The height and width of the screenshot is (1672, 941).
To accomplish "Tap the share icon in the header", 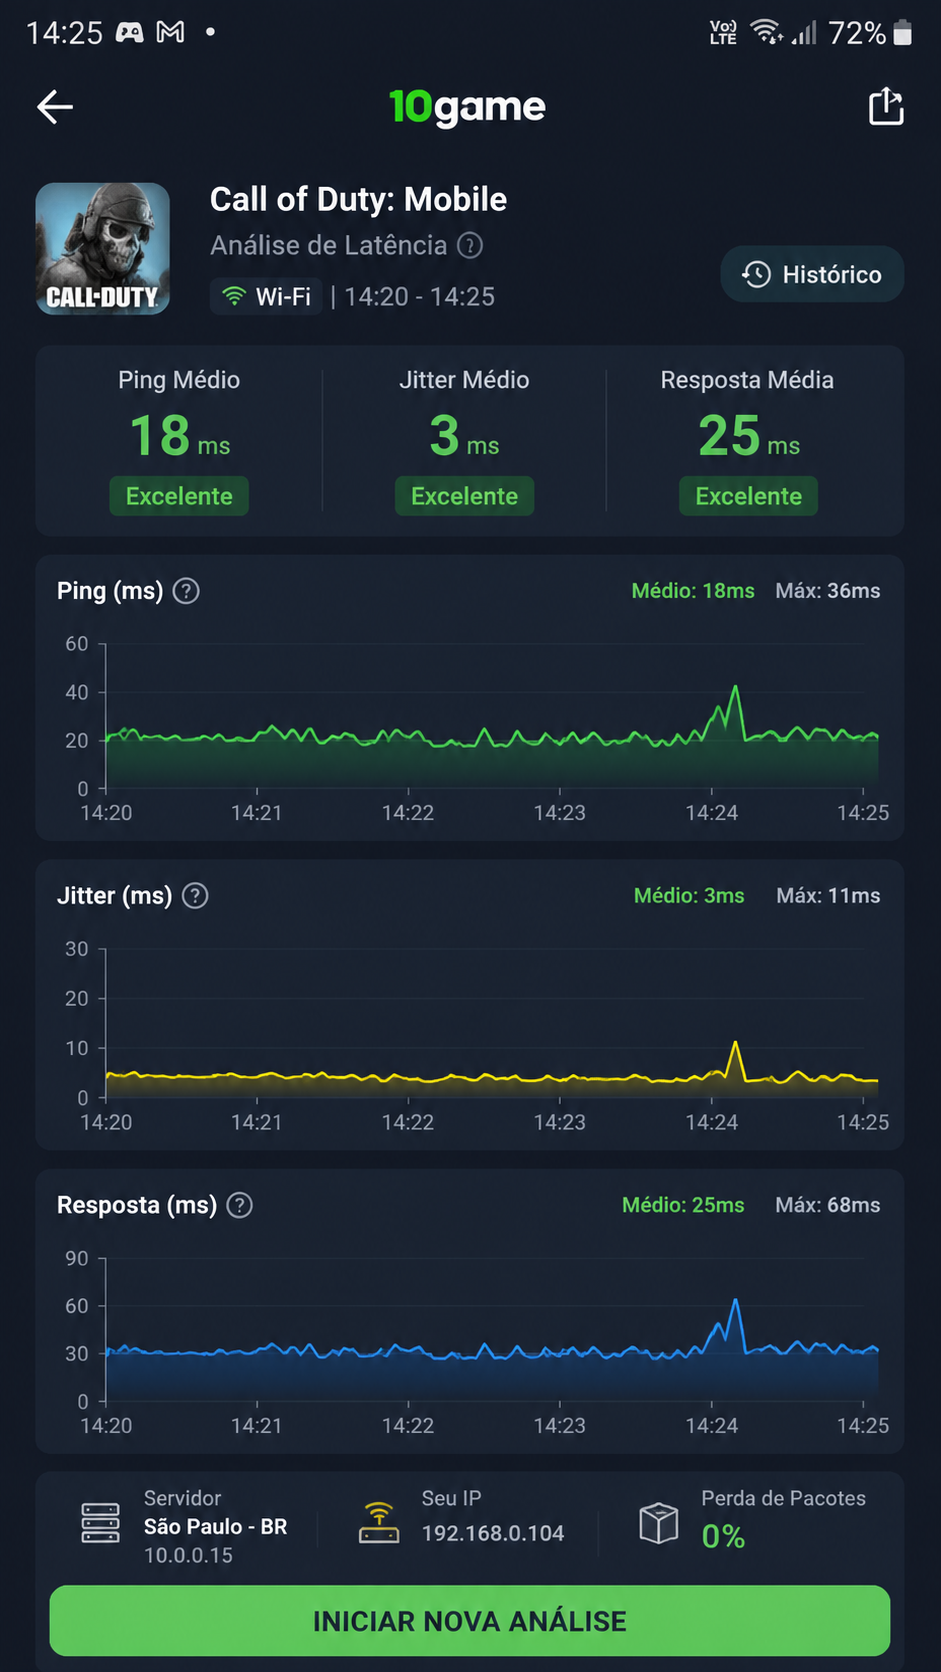I will pos(886,106).
